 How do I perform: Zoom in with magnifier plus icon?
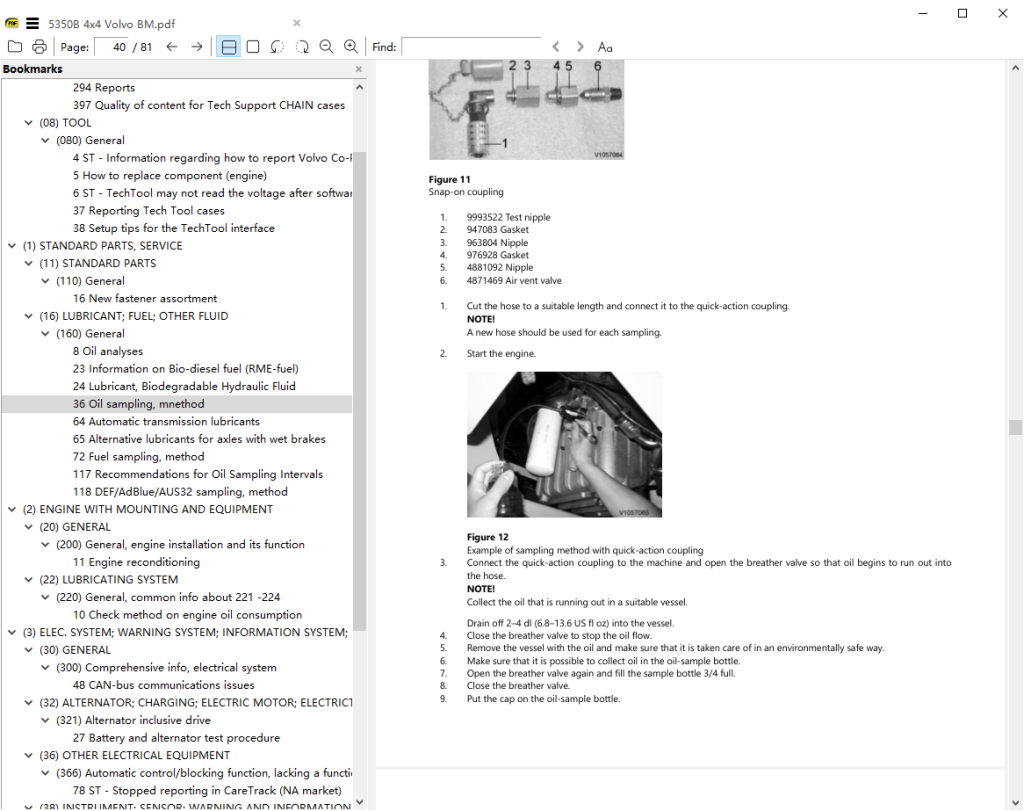[350, 47]
